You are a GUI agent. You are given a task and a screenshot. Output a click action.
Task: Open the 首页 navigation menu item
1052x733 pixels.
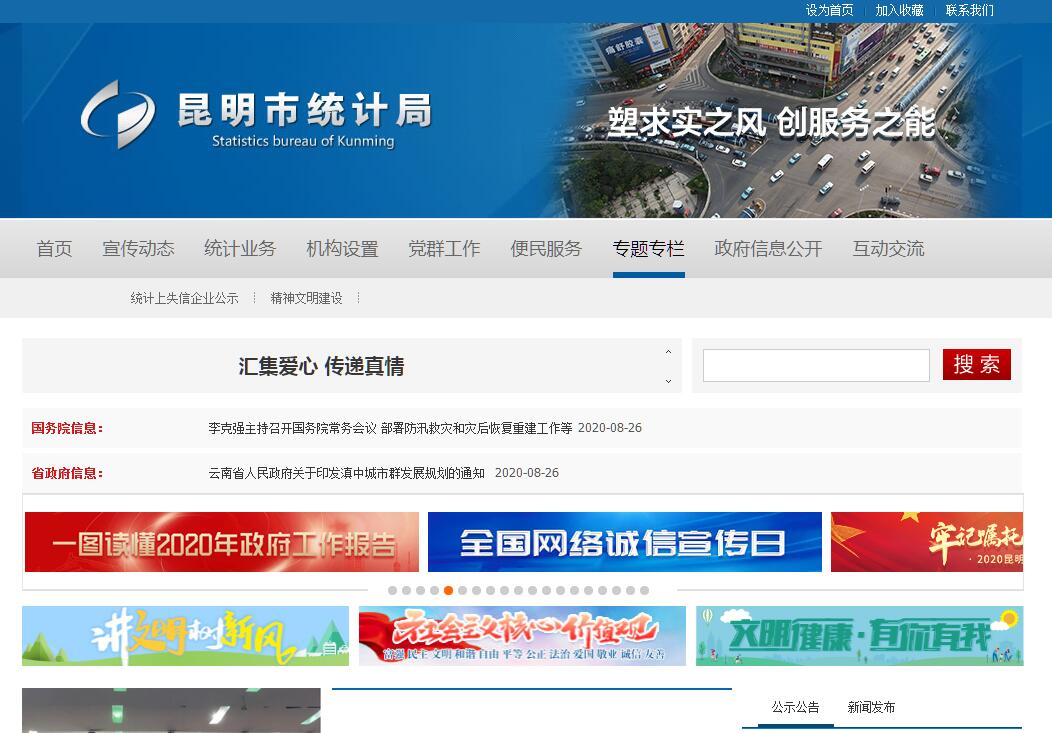54,249
